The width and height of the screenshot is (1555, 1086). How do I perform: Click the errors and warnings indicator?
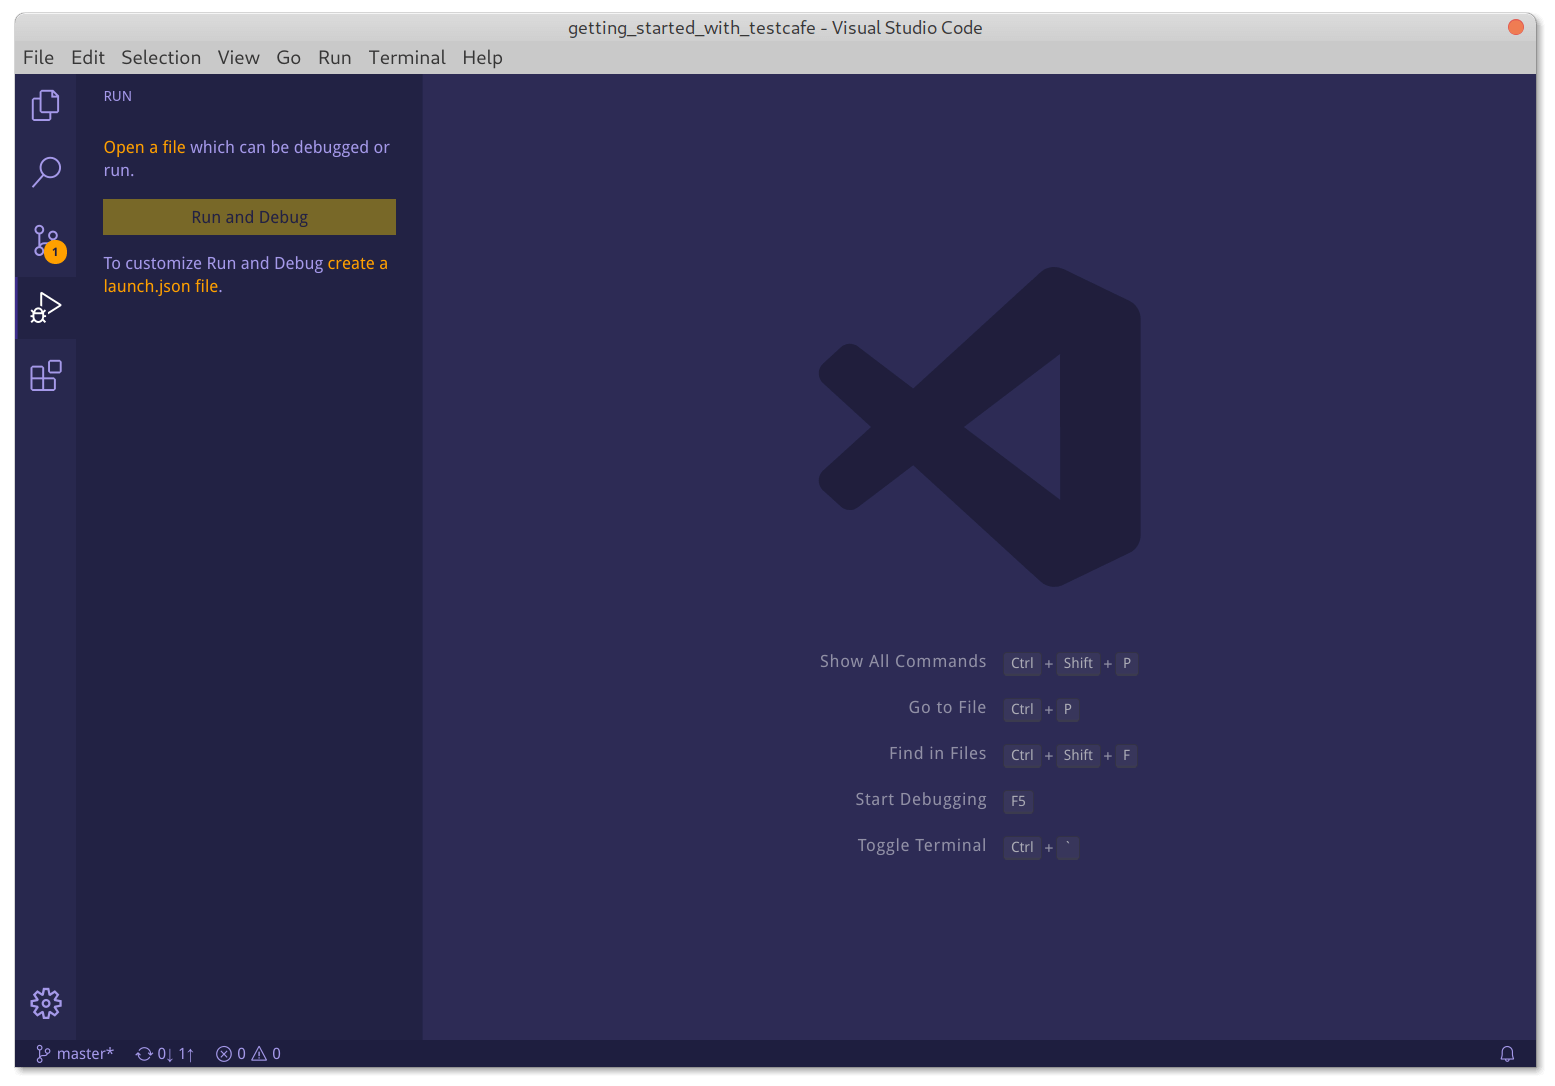(x=247, y=1053)
